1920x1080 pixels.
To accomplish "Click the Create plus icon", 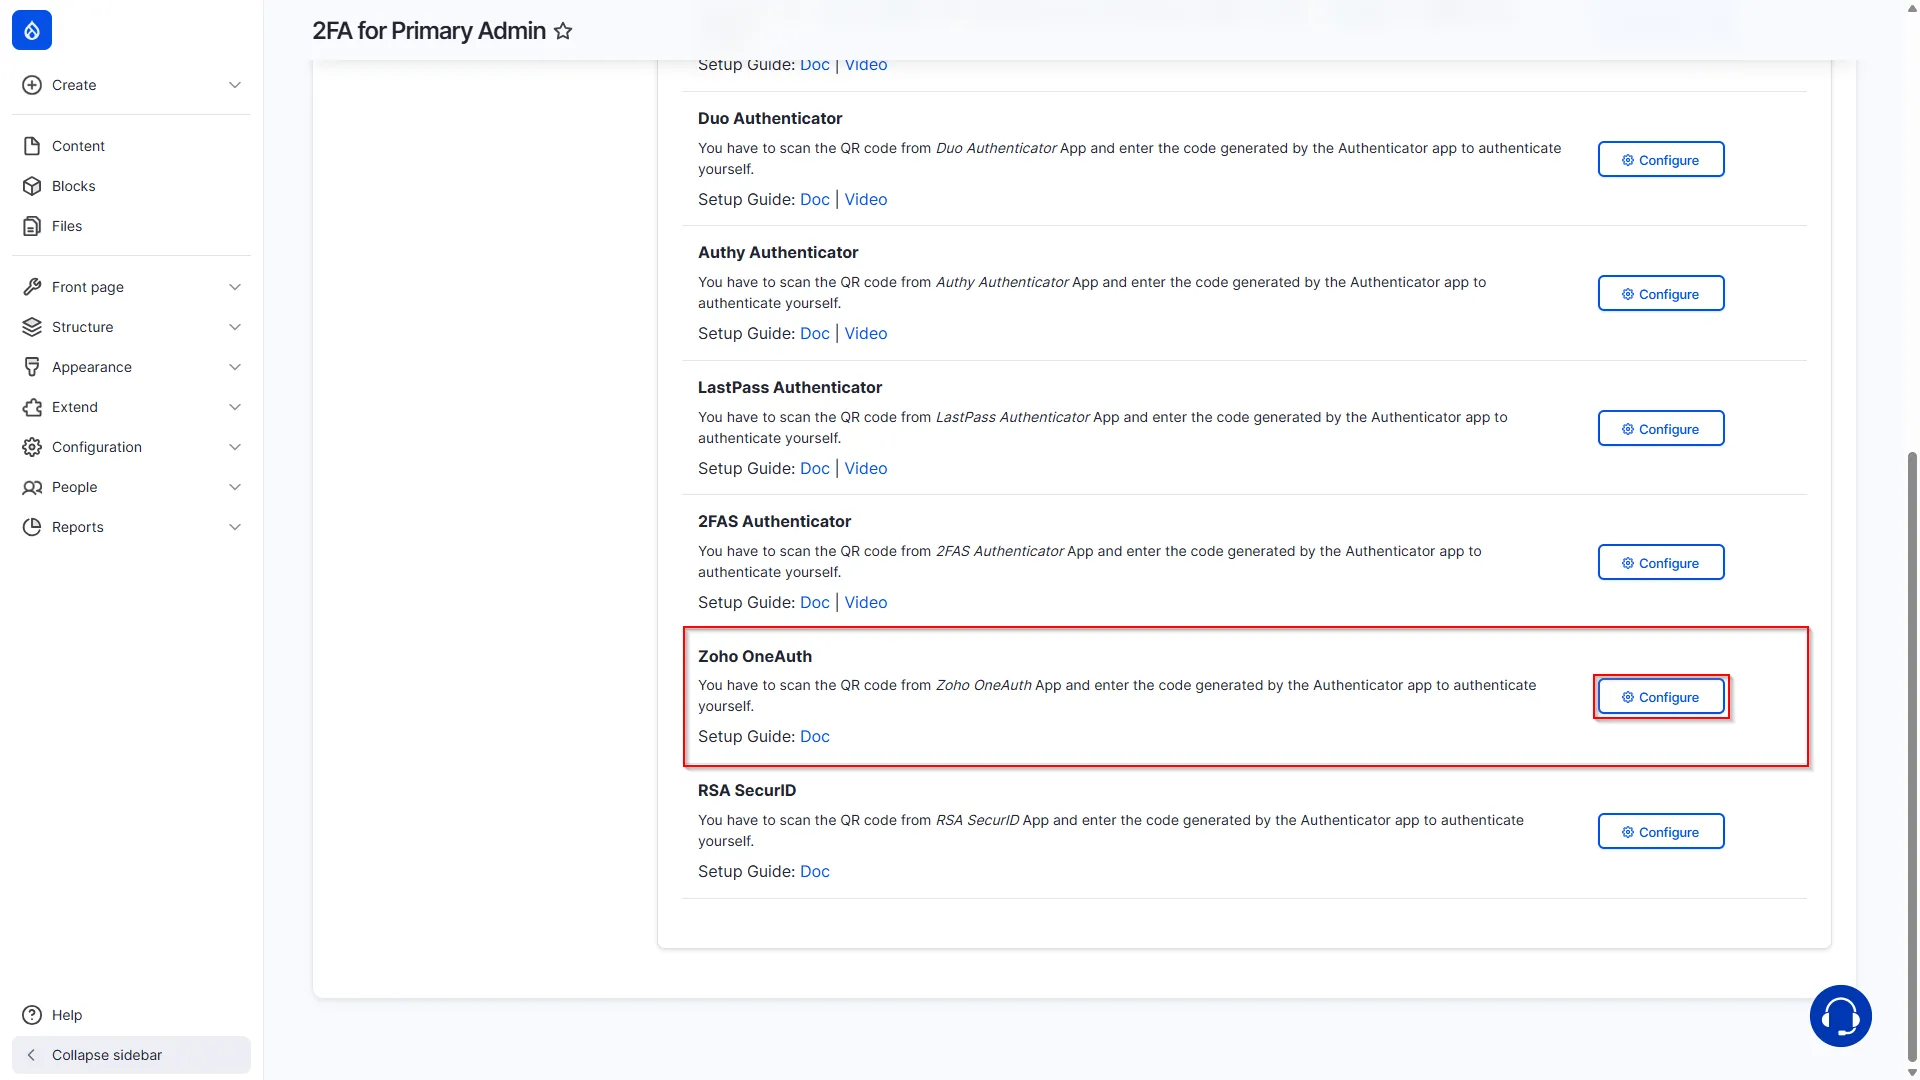I will (x=32, y=85).
